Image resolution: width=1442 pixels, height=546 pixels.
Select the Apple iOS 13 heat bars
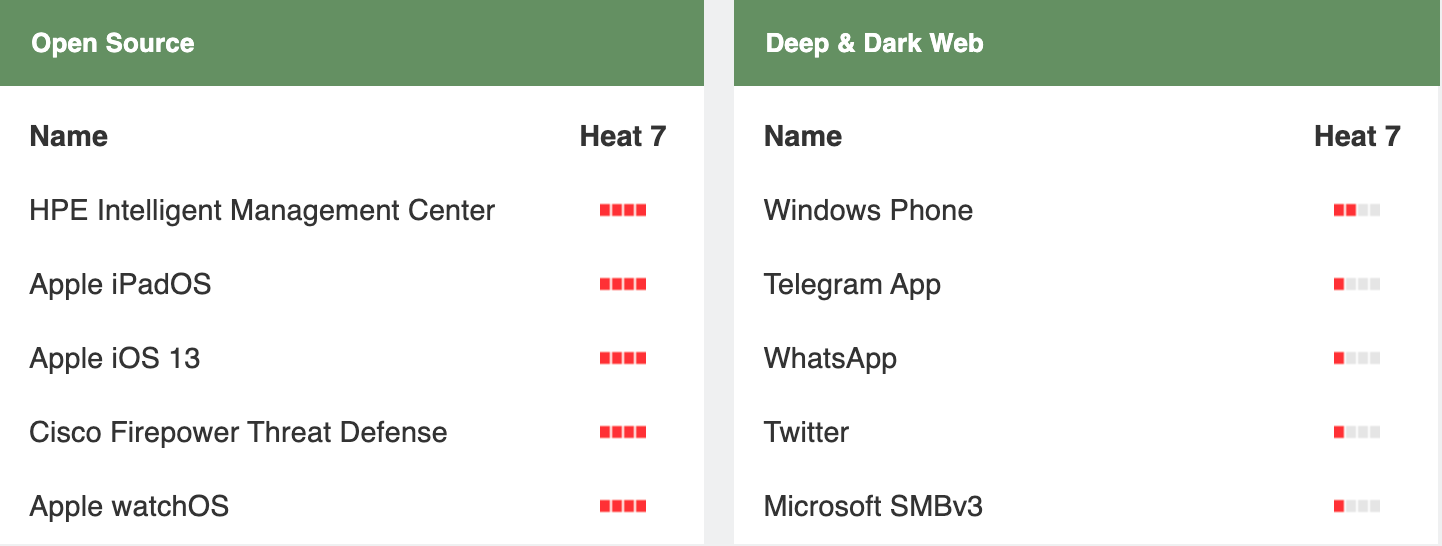click(623, 358)
